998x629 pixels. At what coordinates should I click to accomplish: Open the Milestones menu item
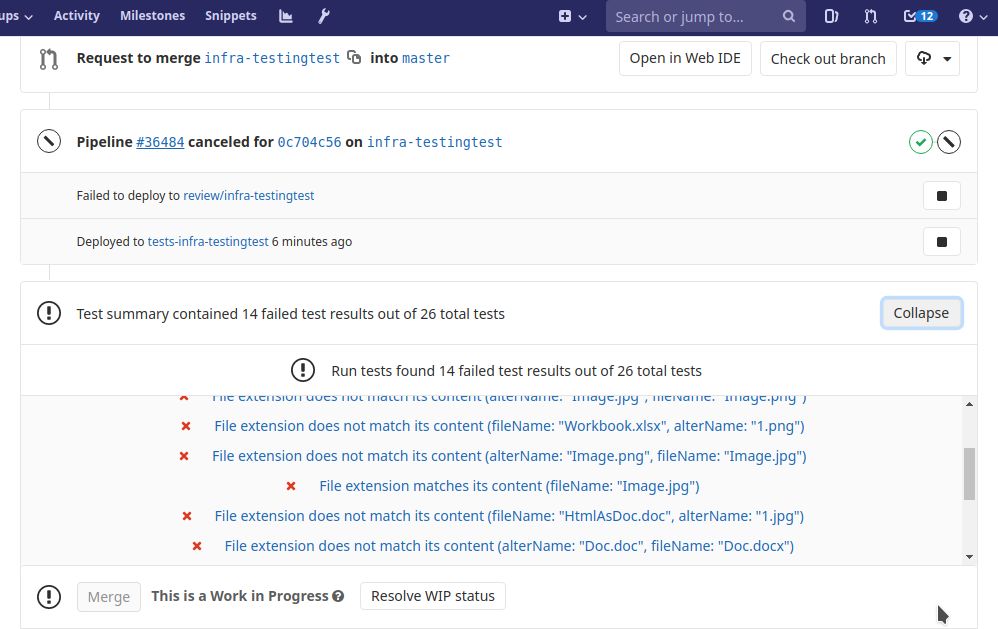point(152,15)
